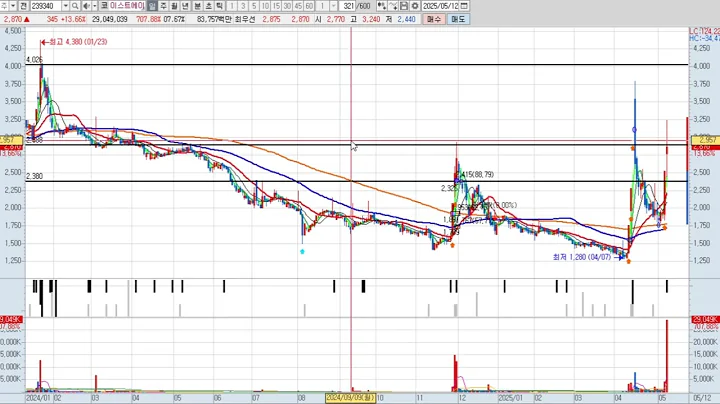The height and width of the screenshot is (404, 720).
Task: Click the stock name 이스트에이드
Action: tap(127, 6)
